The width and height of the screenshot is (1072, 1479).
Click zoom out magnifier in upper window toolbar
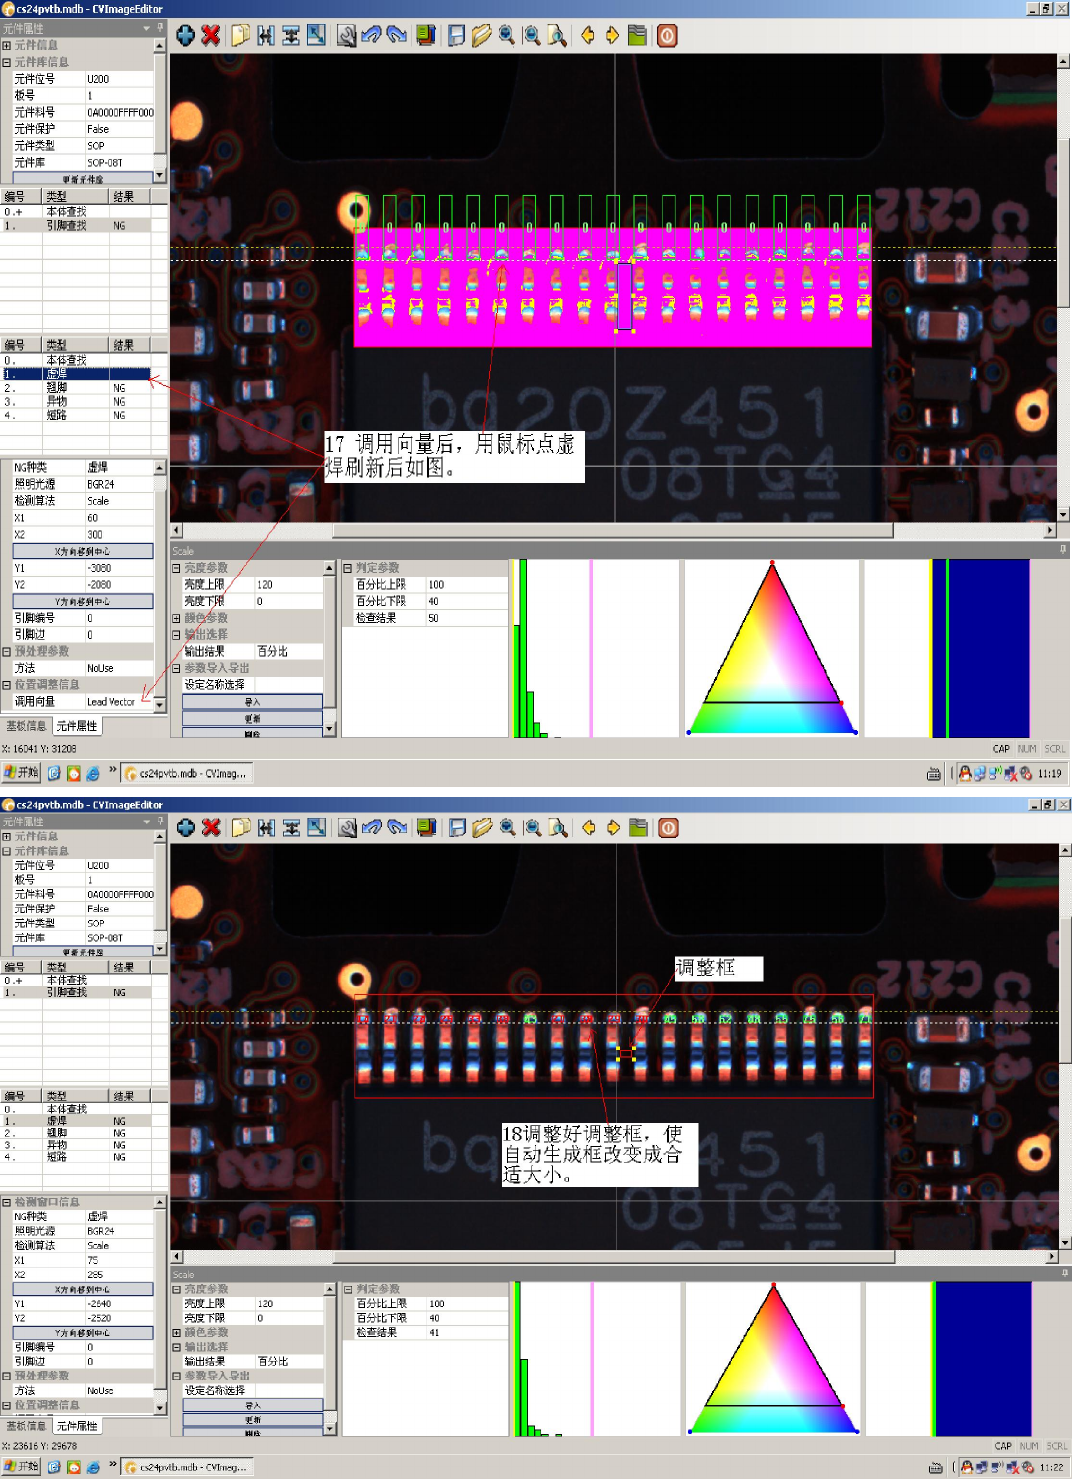point(532,36)
